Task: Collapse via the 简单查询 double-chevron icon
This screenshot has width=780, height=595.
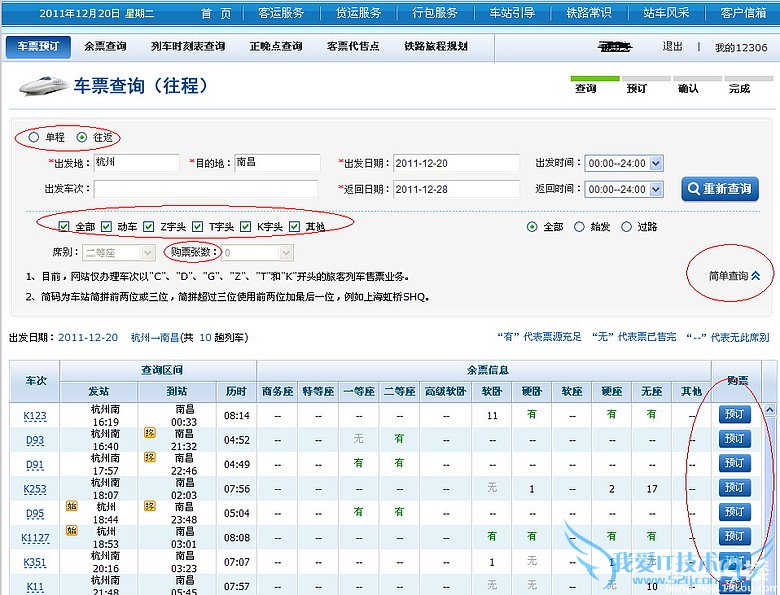Action: coord(756,276)
